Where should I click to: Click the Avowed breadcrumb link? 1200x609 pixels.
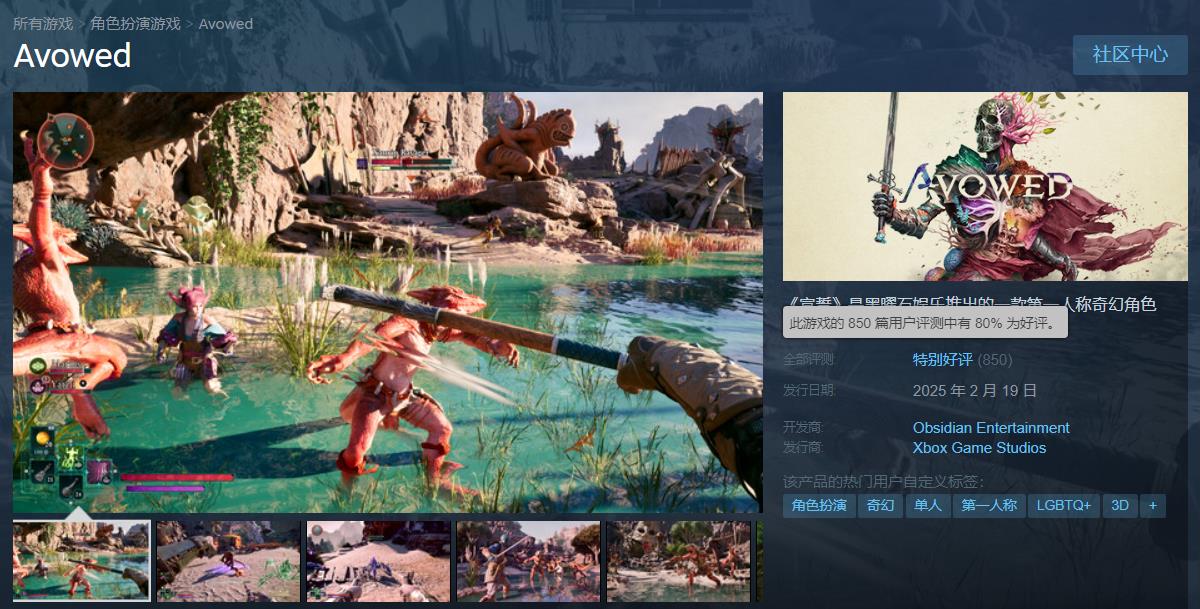click(226, 23)
